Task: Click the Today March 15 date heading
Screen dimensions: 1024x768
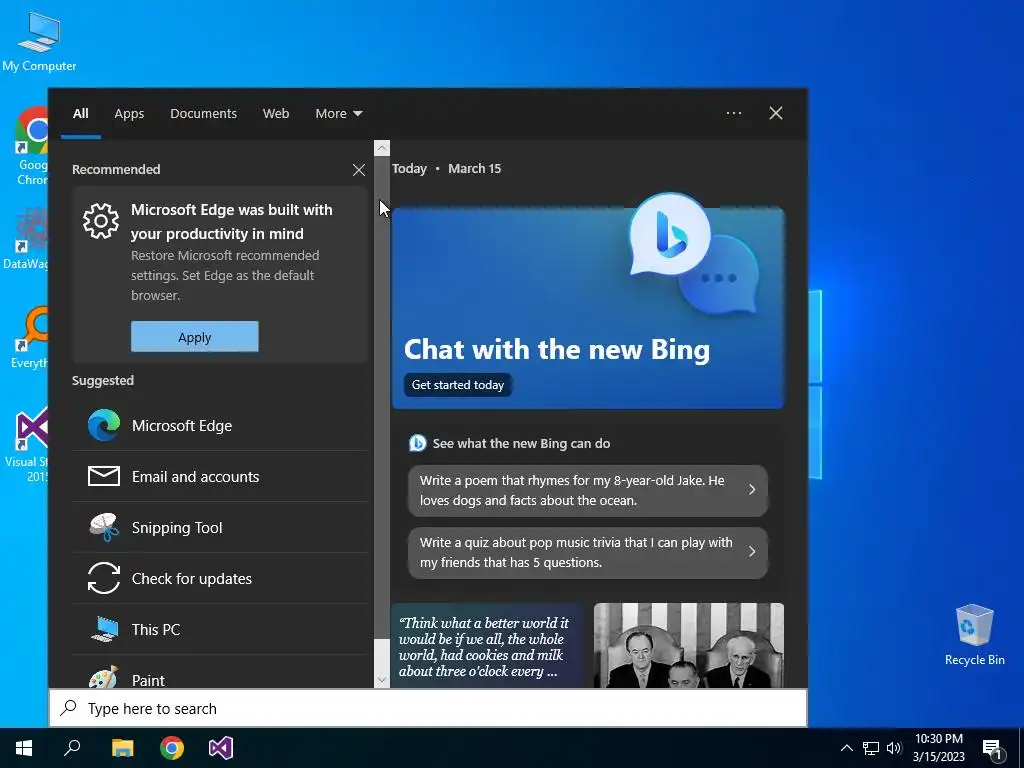Action: pos(447,168)
